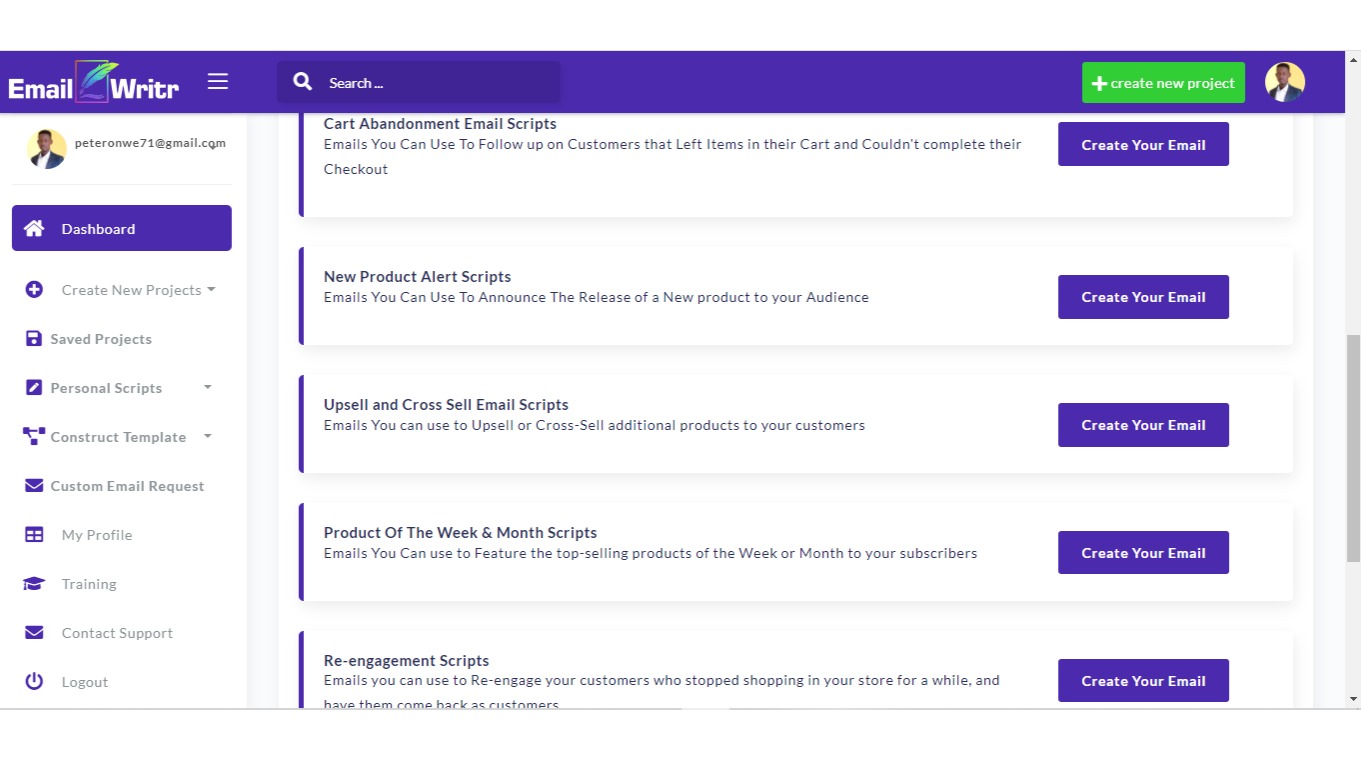
Task: Click the Re-engagement Scripts heading
Action: click(406, 661)
